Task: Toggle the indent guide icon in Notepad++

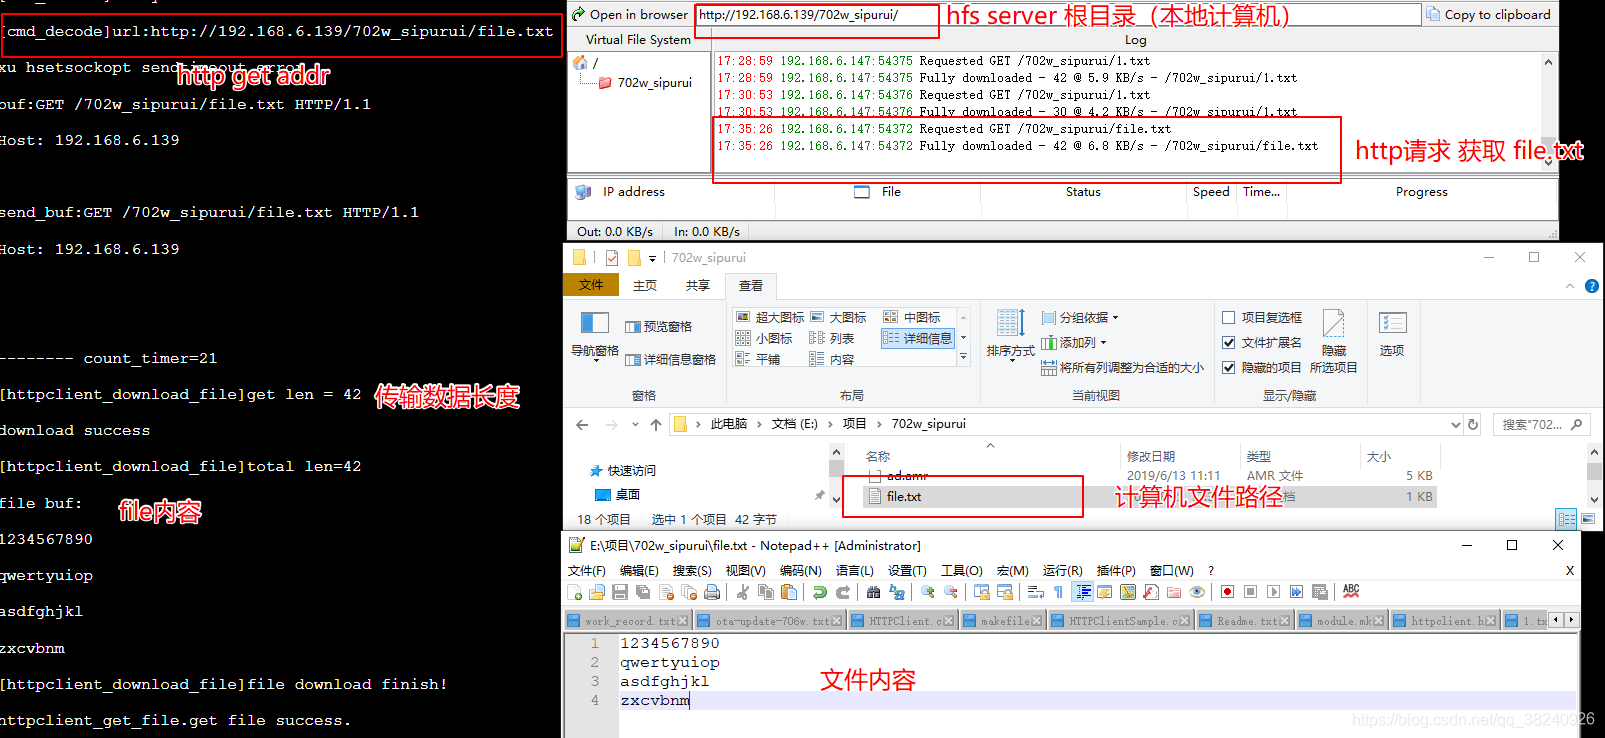Action: (x=1083, y=592)
